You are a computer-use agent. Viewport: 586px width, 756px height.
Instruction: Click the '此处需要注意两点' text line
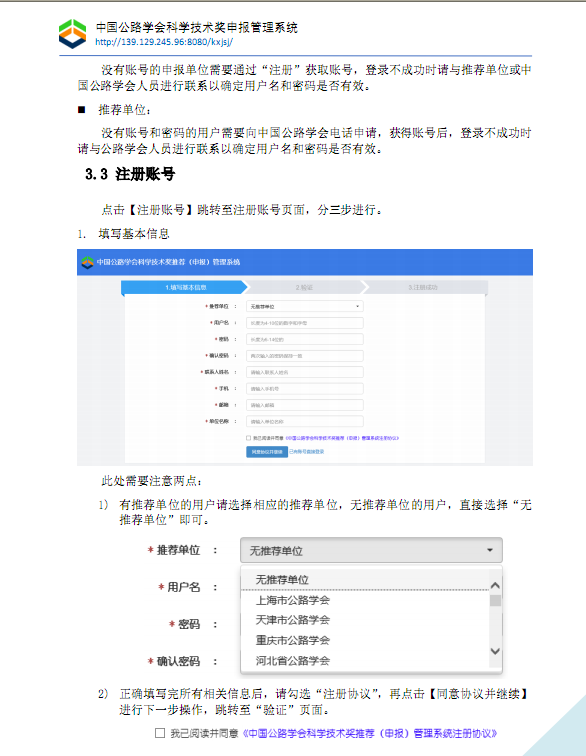(x=151, y=481)
